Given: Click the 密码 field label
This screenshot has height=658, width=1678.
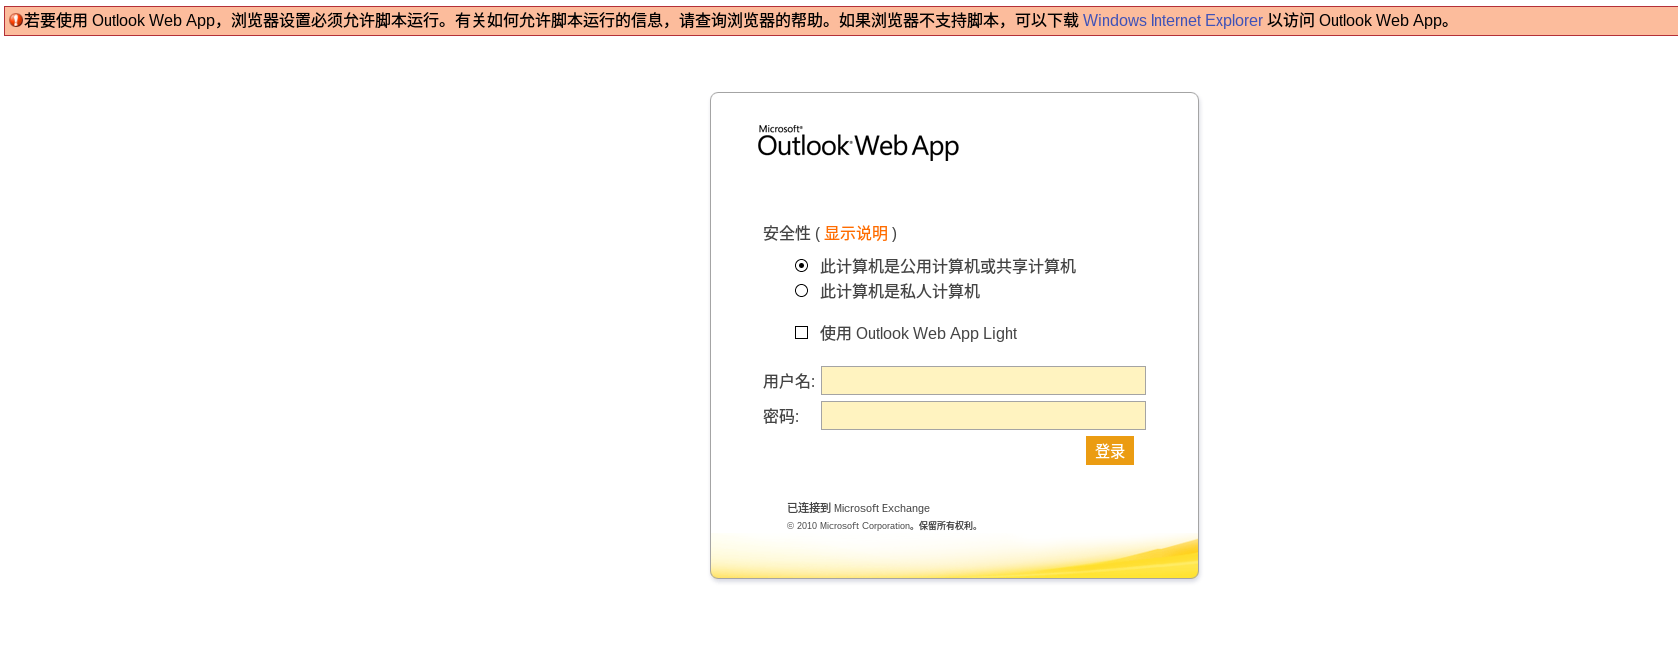Looking at the screenshot, I should point(780,417).
